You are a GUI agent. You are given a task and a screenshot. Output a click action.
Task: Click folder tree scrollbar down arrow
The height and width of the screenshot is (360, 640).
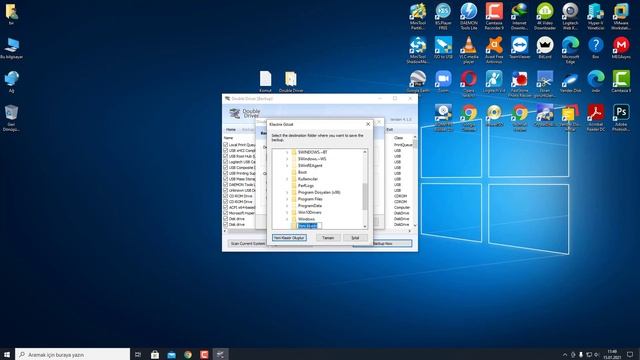point(365,226)
